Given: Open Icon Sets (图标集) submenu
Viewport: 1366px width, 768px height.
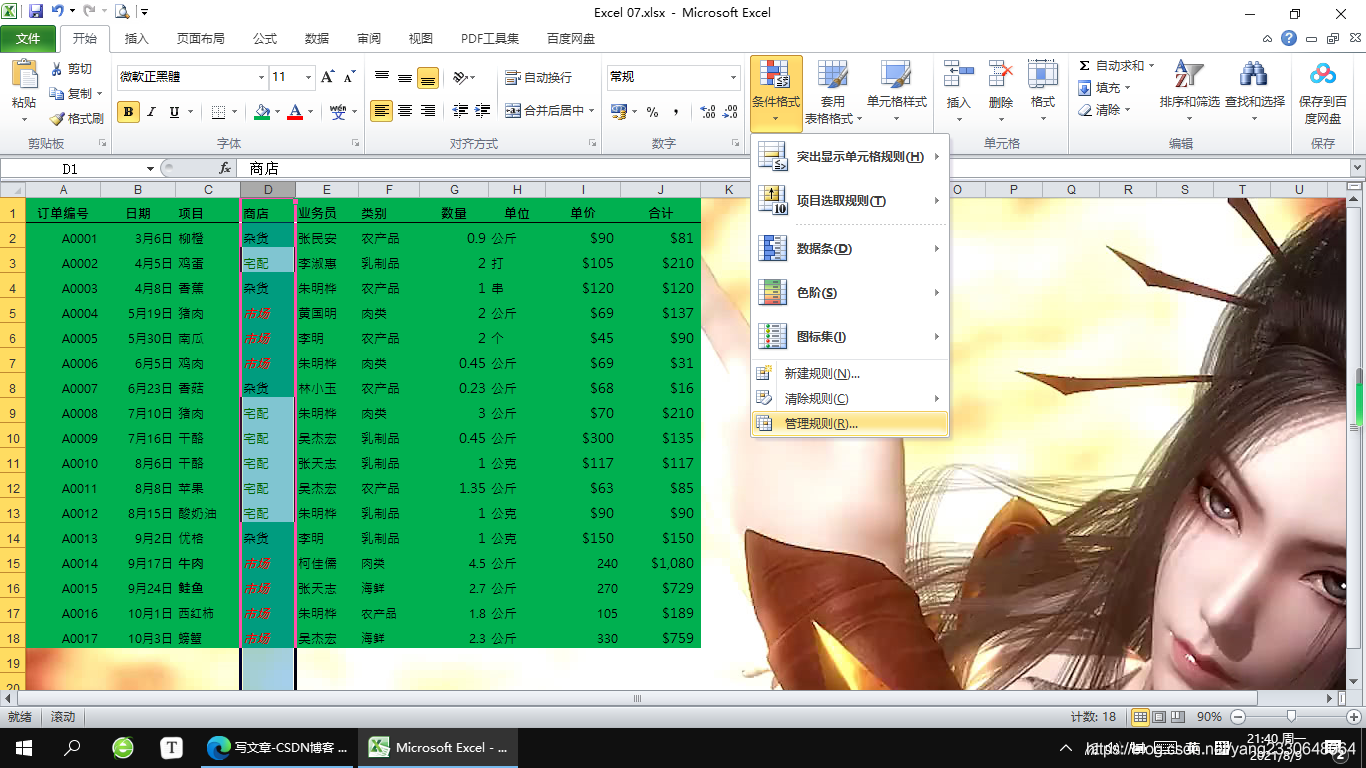Looking at the screenshot, I should click(849, 337).
